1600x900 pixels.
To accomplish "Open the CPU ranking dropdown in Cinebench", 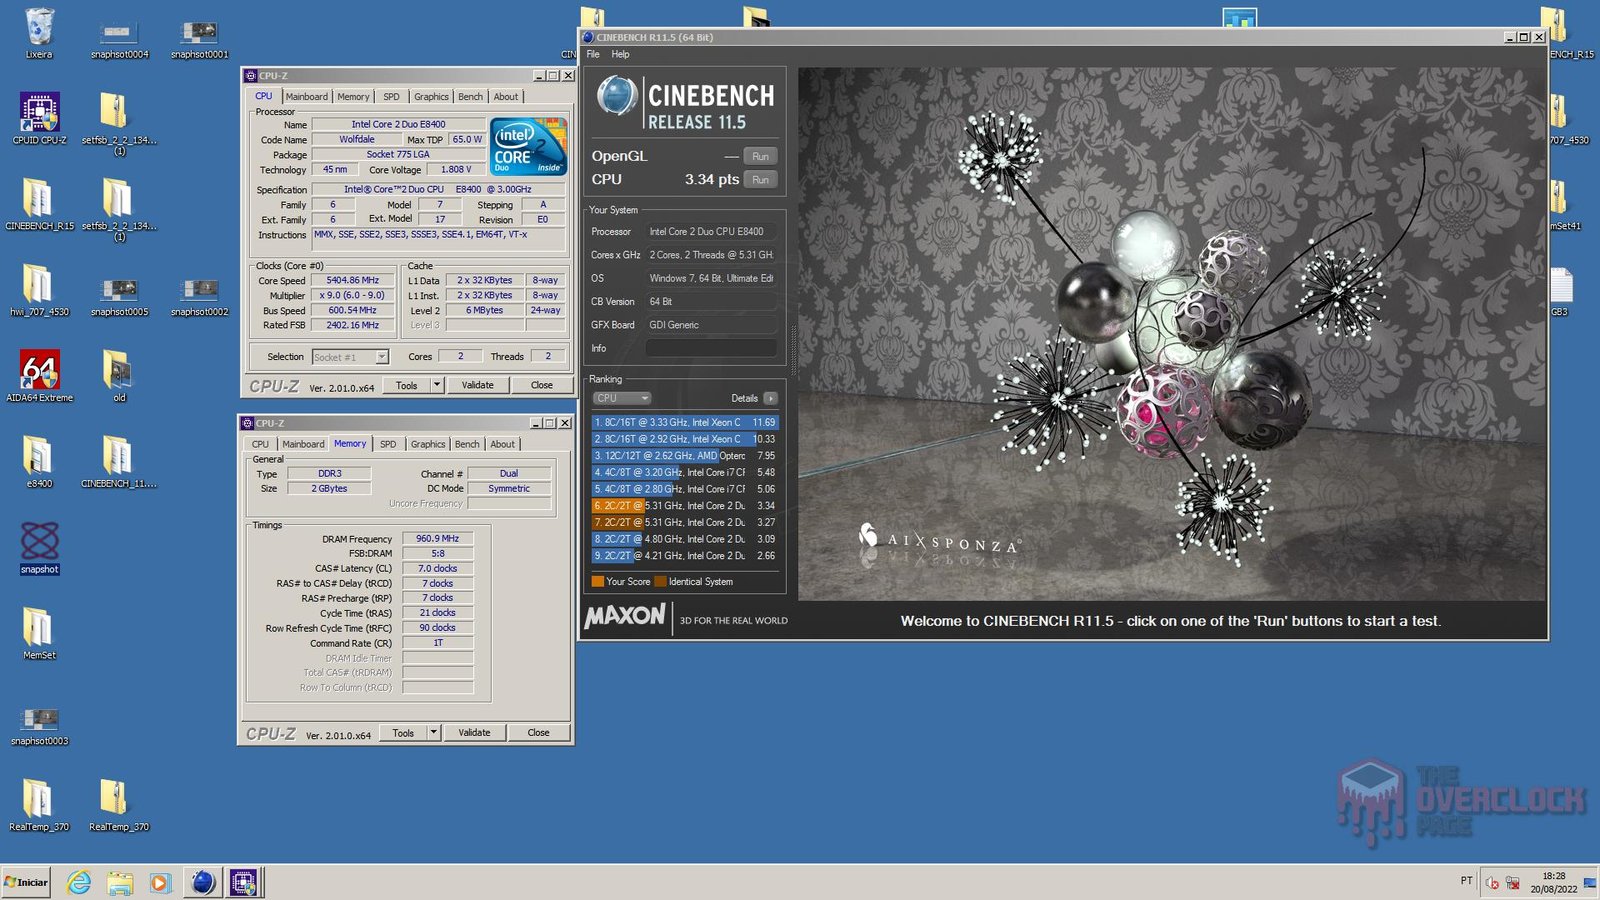I will (621, 397).
